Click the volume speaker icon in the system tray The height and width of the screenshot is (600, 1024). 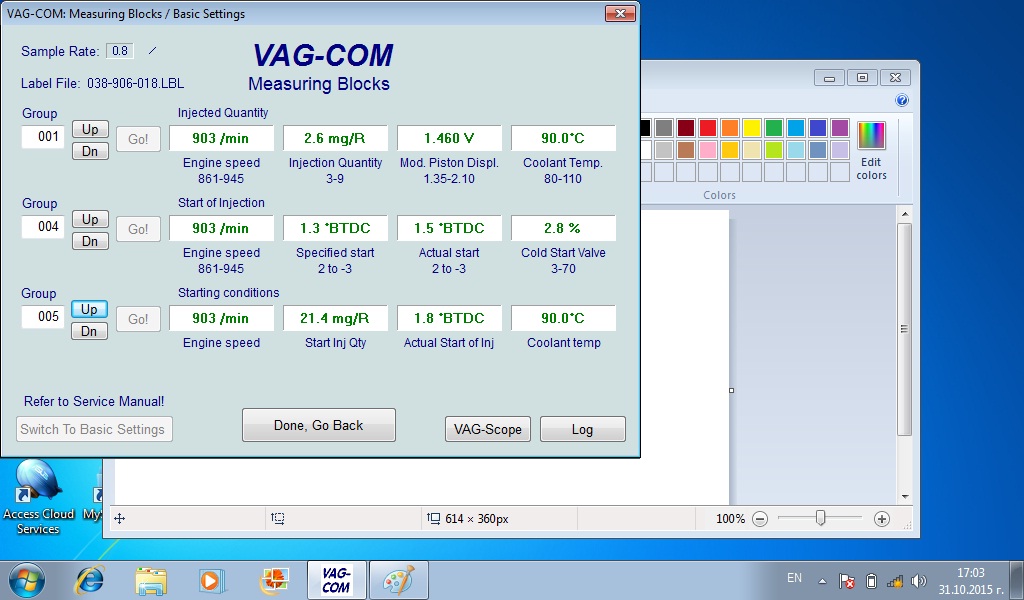918,581
